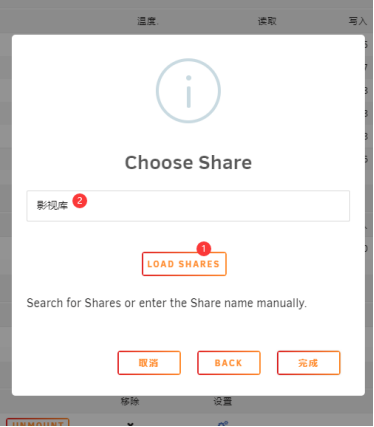This screenshot has height=427, width=374.
Task: Click the 影视库 text in the field
Action: pos(52,206)
